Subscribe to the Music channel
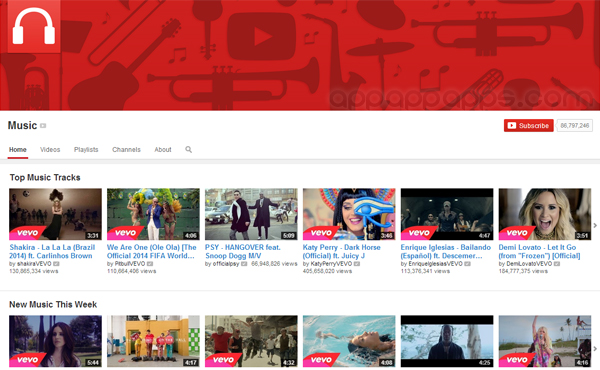 click(528, 126)
